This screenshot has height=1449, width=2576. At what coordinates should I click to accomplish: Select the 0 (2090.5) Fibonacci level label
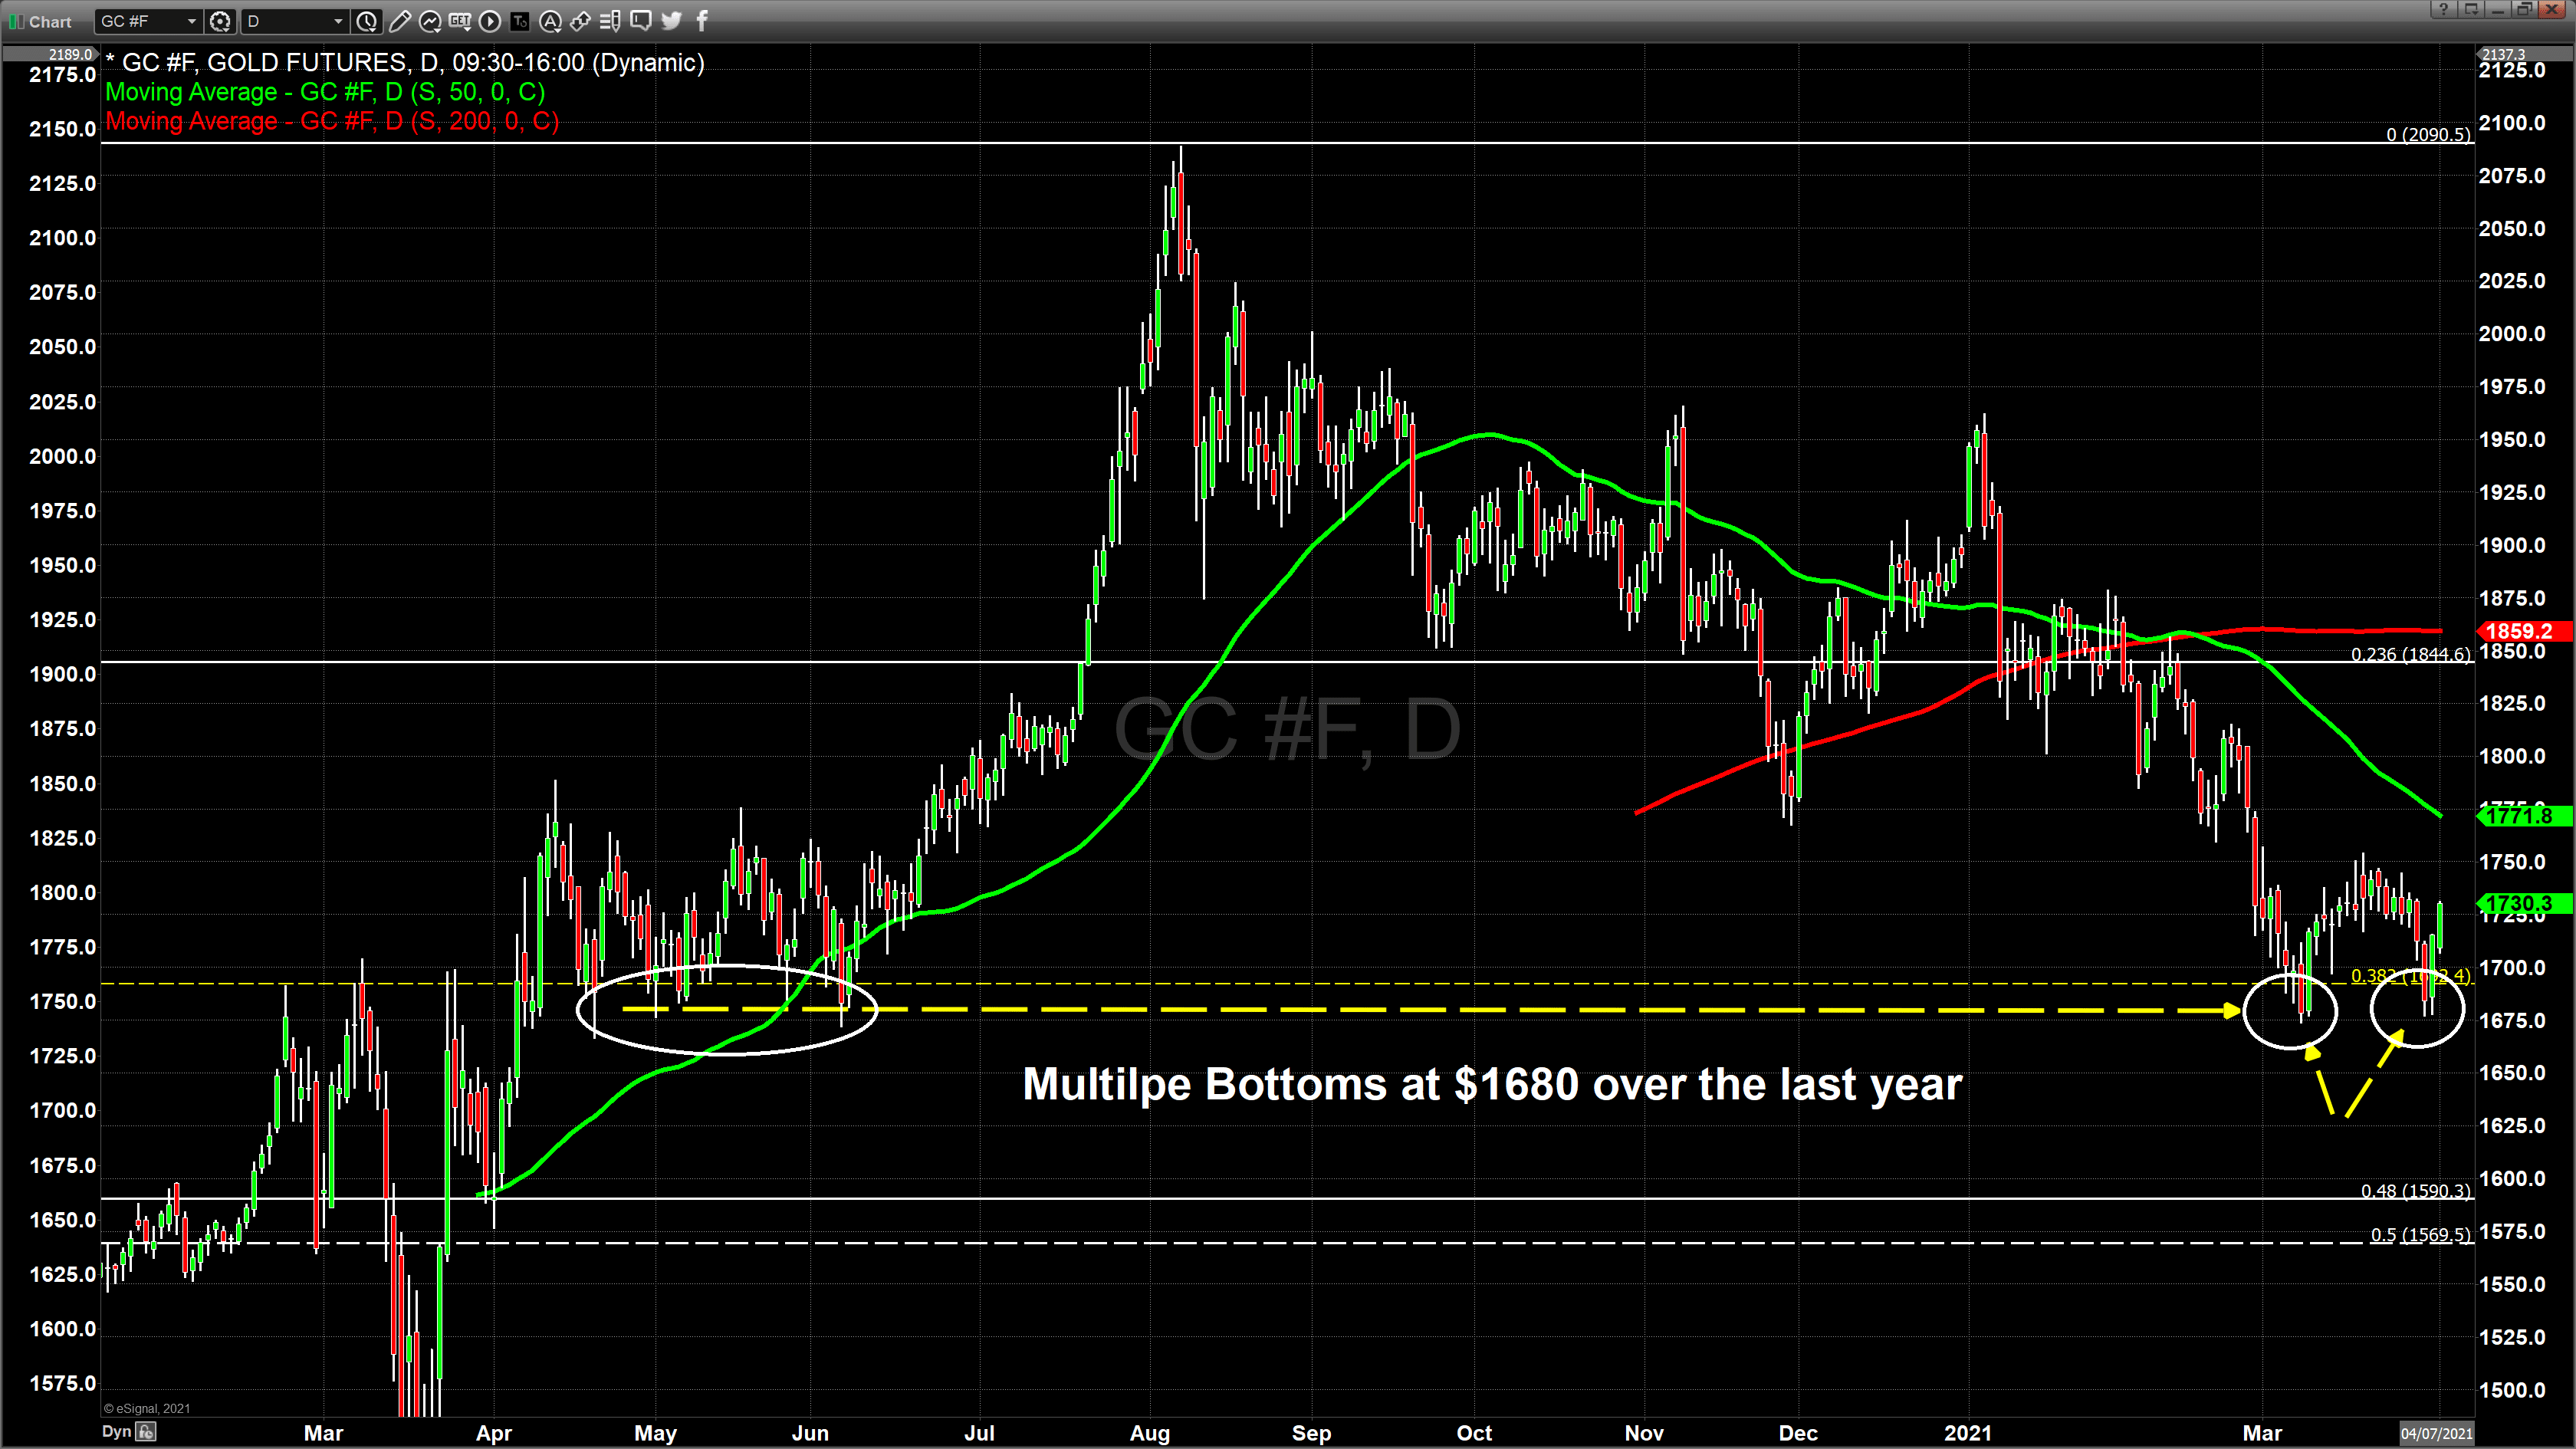2427,134
